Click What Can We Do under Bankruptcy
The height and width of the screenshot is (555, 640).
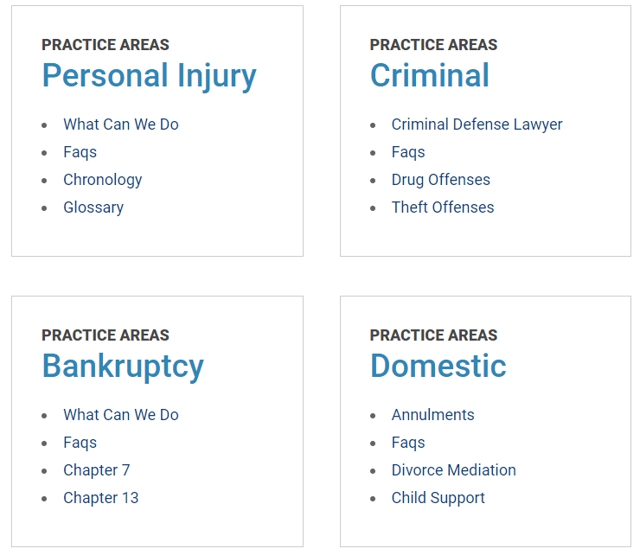[121, 415]
